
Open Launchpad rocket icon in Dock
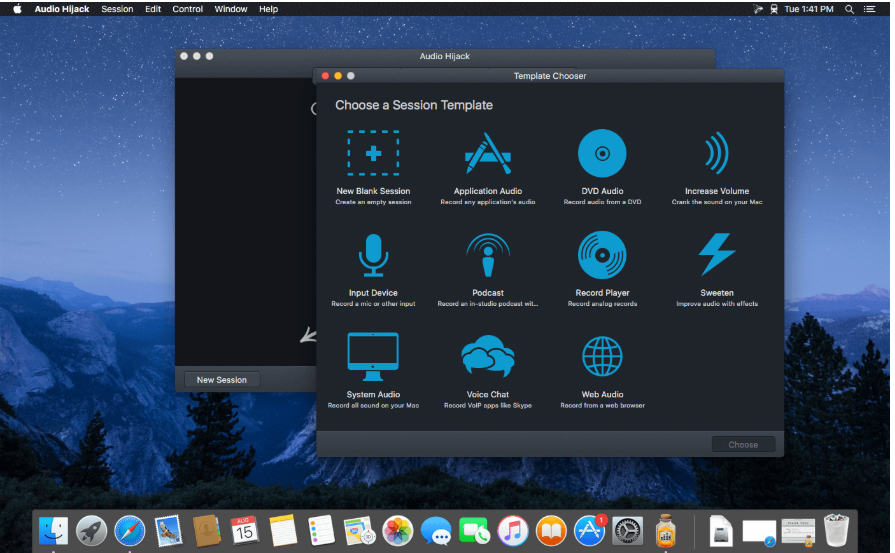click(x=91, y=531)
